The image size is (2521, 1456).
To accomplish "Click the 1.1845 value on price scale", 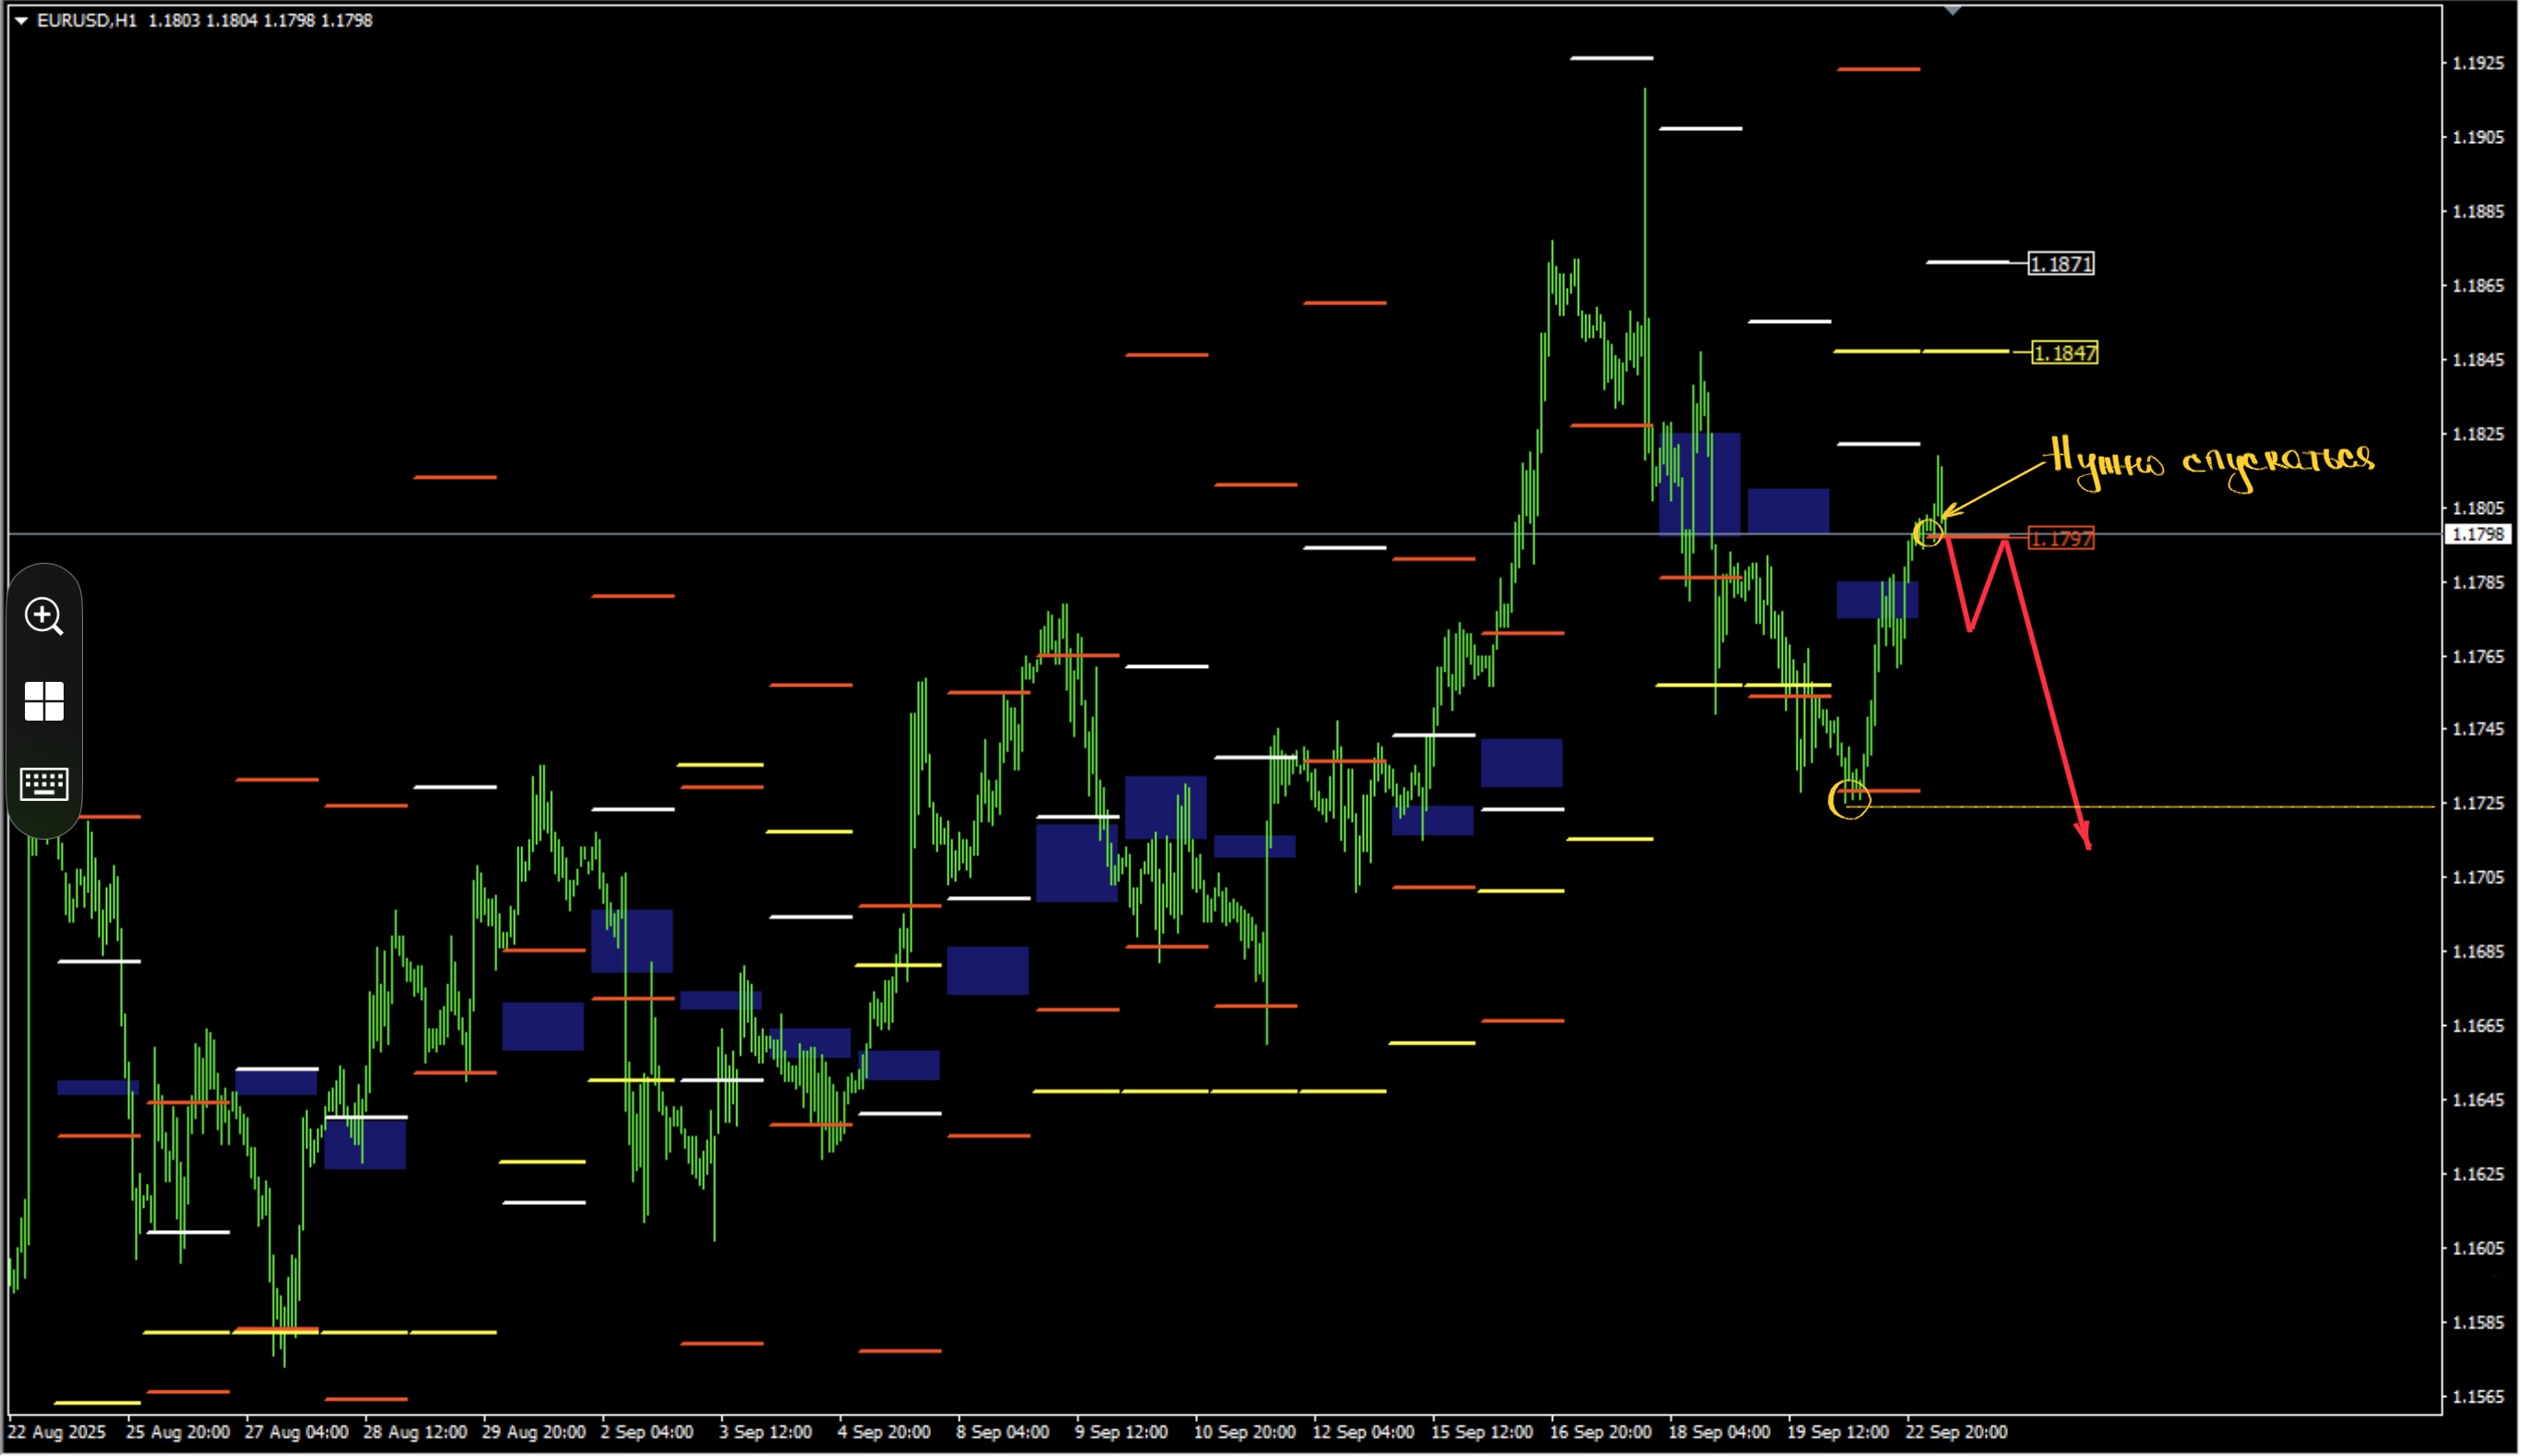I will (2477, 359).
